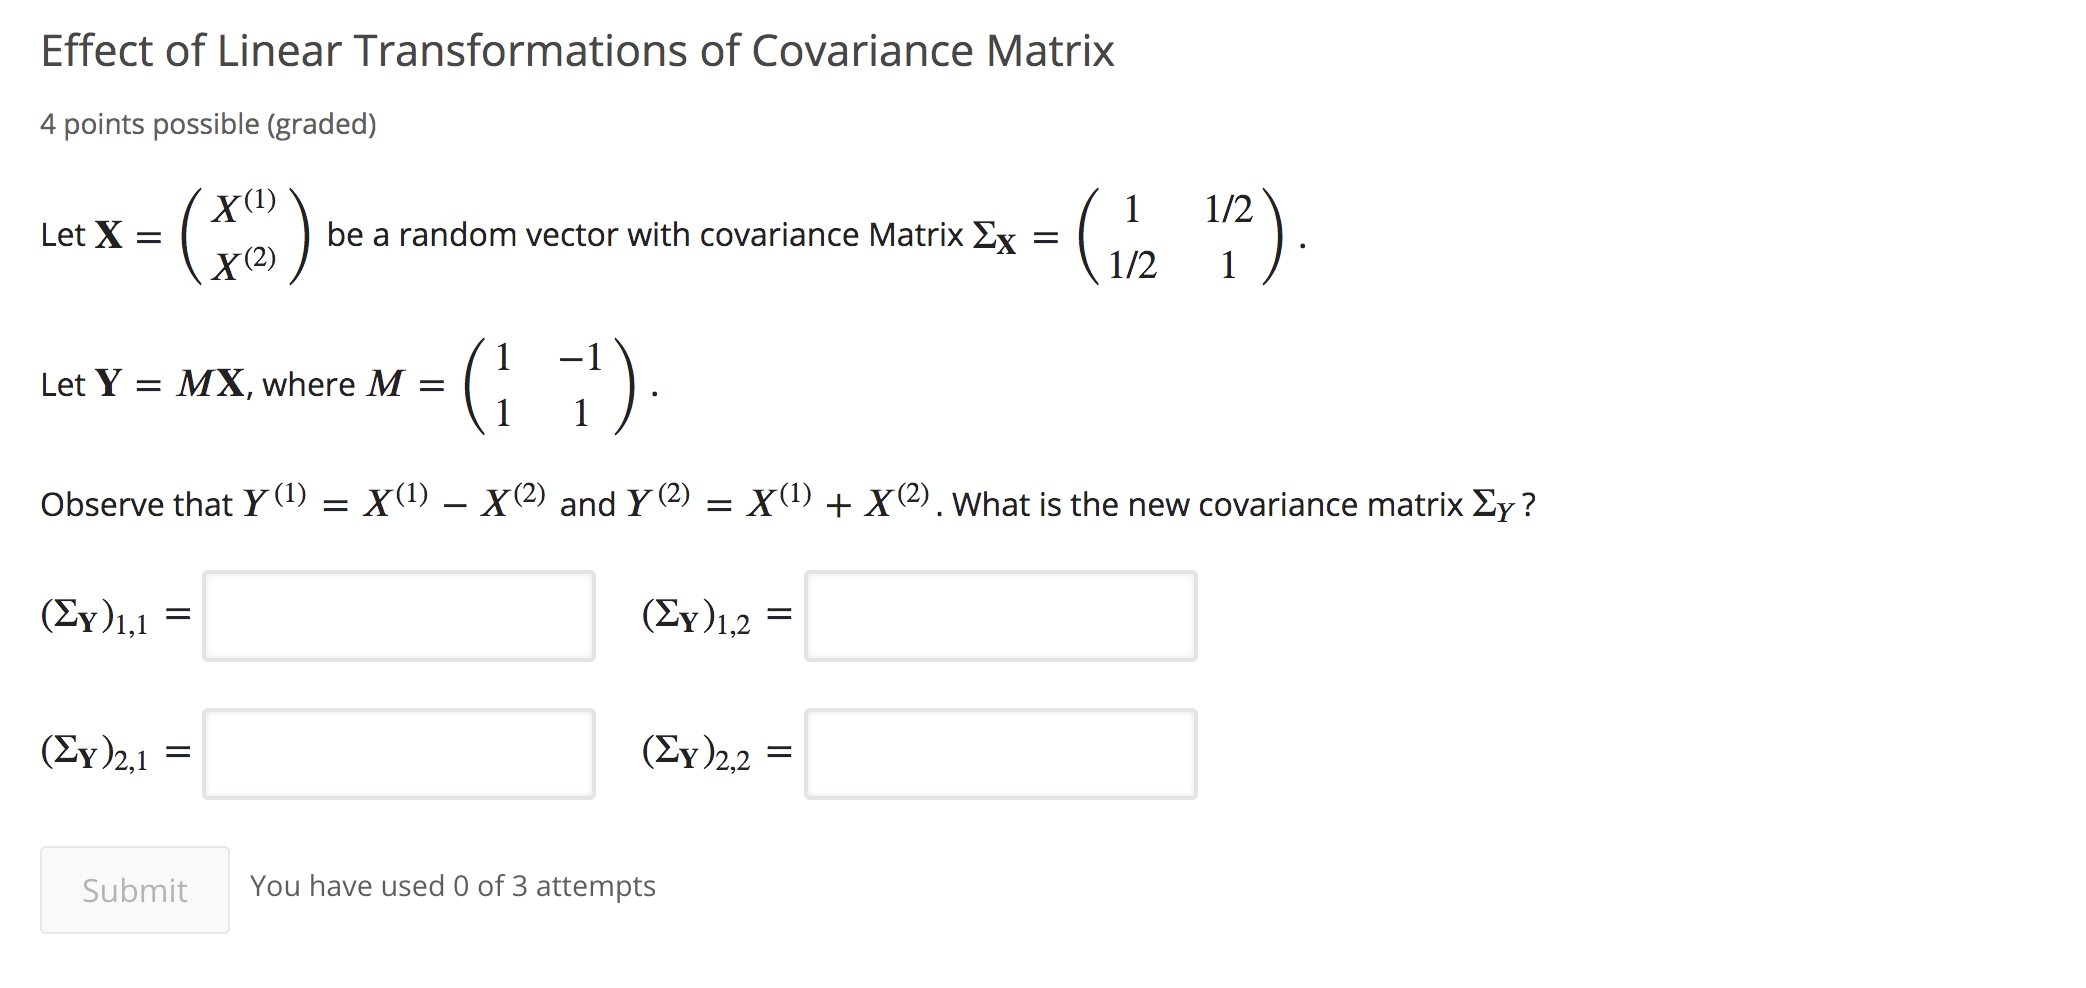Select the 'You have used 0 of 3 attempts' text
Image resolution: width=2086 pixels, height=988 pixels.
[x=453, y=886]
